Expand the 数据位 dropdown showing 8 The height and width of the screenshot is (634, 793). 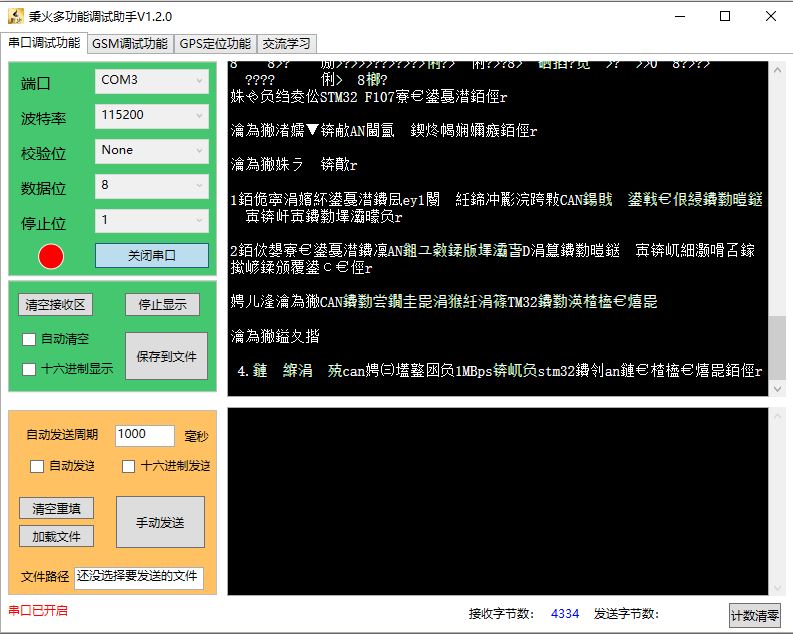152,185
